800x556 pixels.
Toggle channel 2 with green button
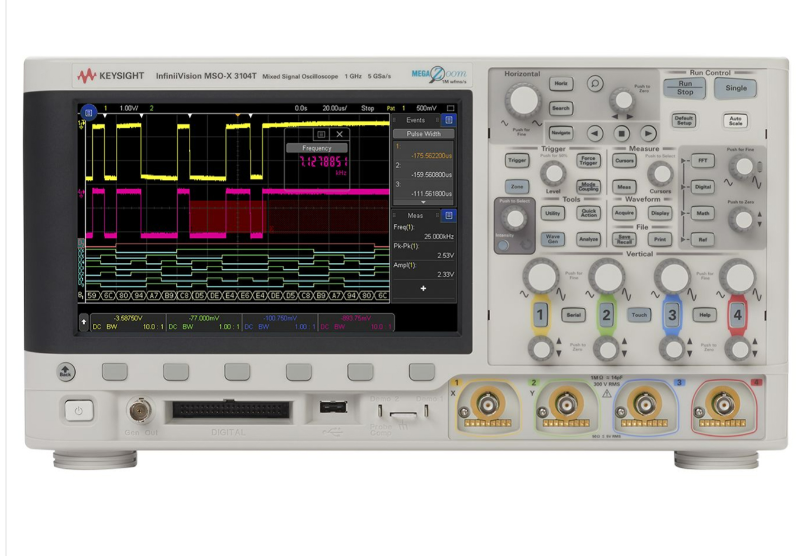tap(606, 315)
